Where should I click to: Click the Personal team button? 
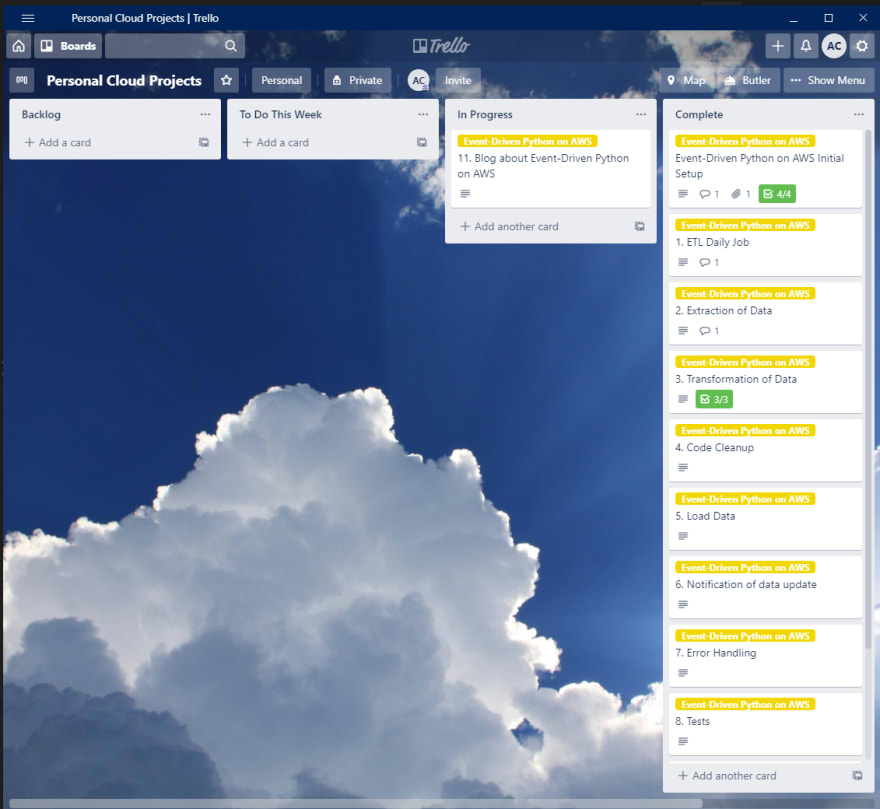tap(281, 80)
